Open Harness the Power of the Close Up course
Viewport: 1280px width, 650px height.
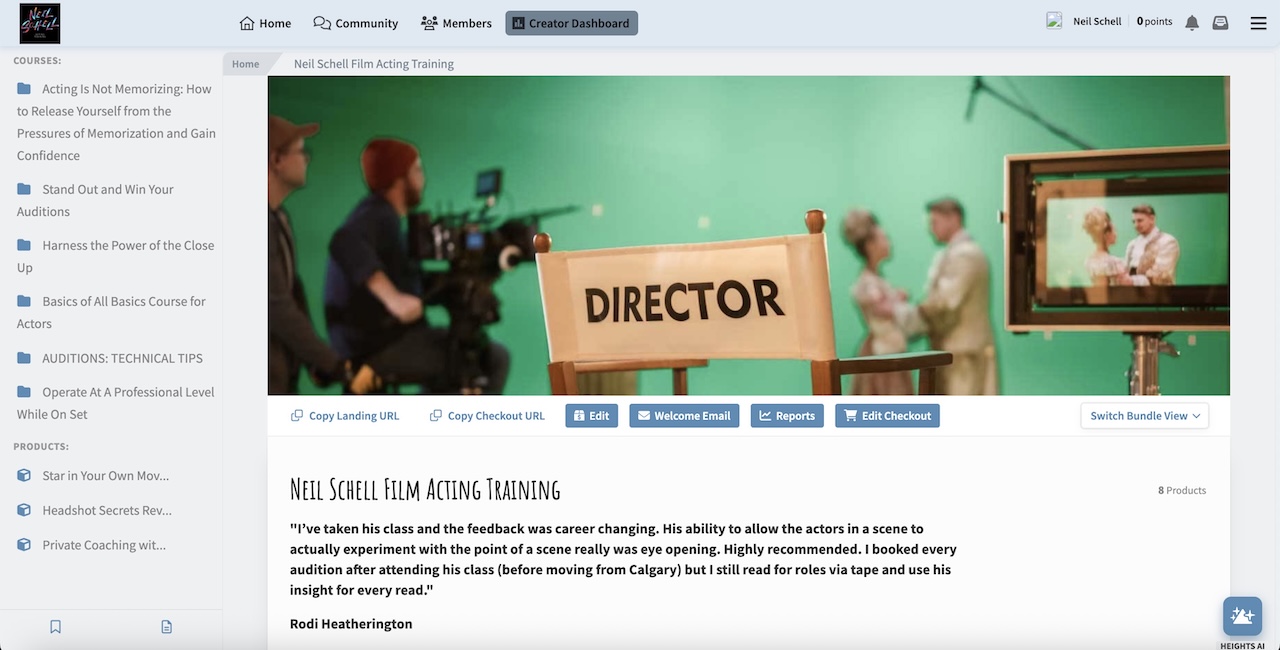click(116, 256)
